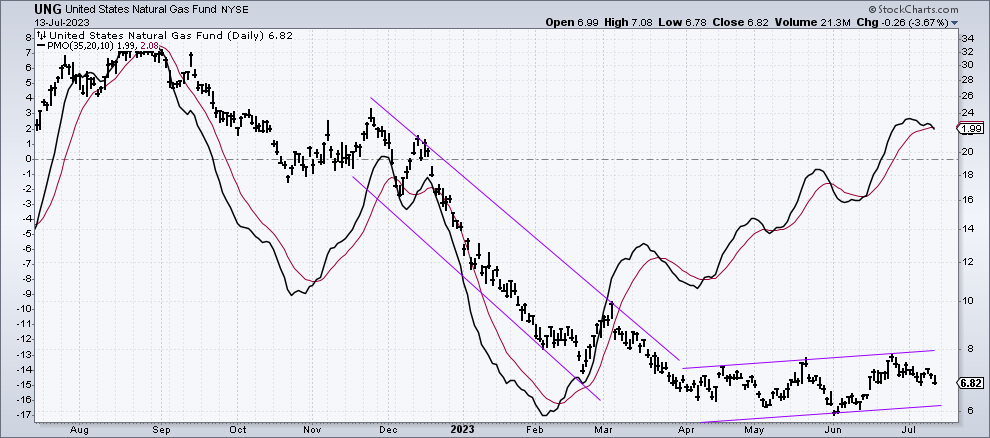Image resolution: width=990 pixels, height=438 pixels.
Task: Click the 1.99 PMO value tag
Action: (968, 129)
